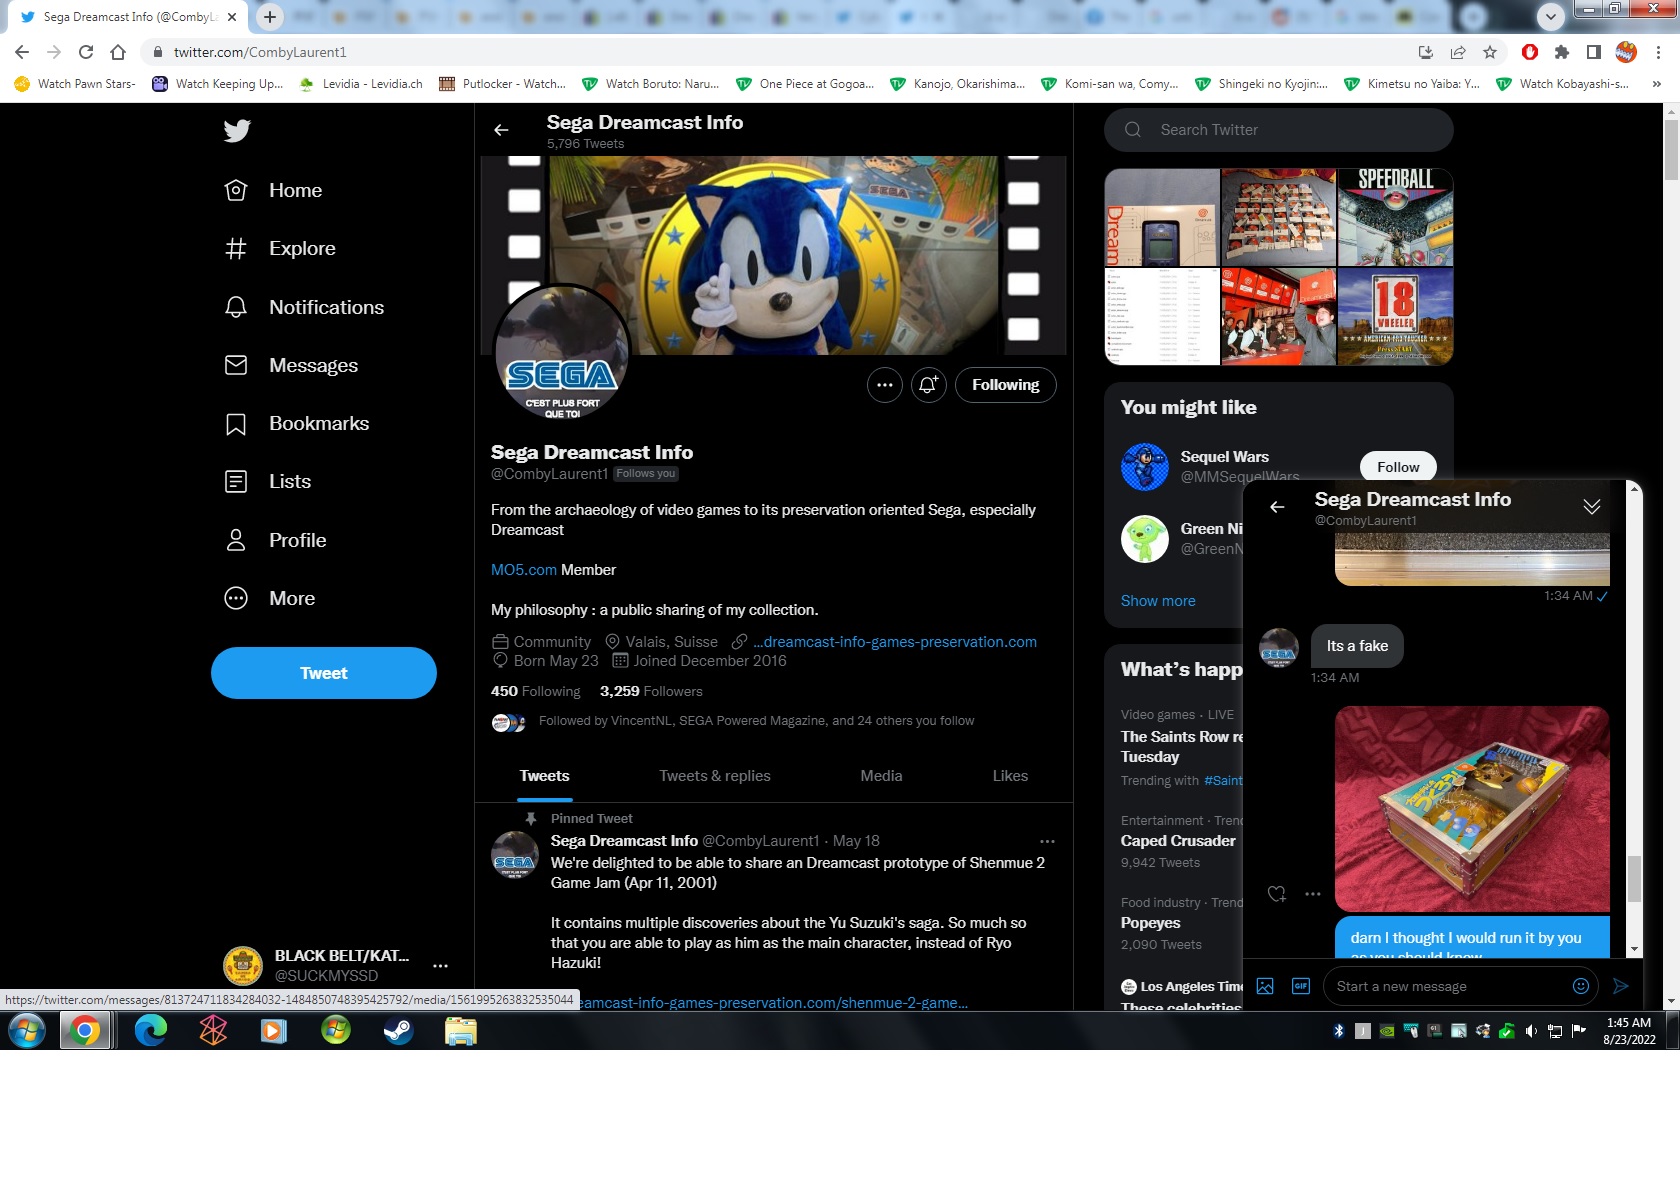The width and height of the screenshot is (1680, 1200).
Task: Show more bookmarks with the chevron
Action: [x=1657, y=84]
